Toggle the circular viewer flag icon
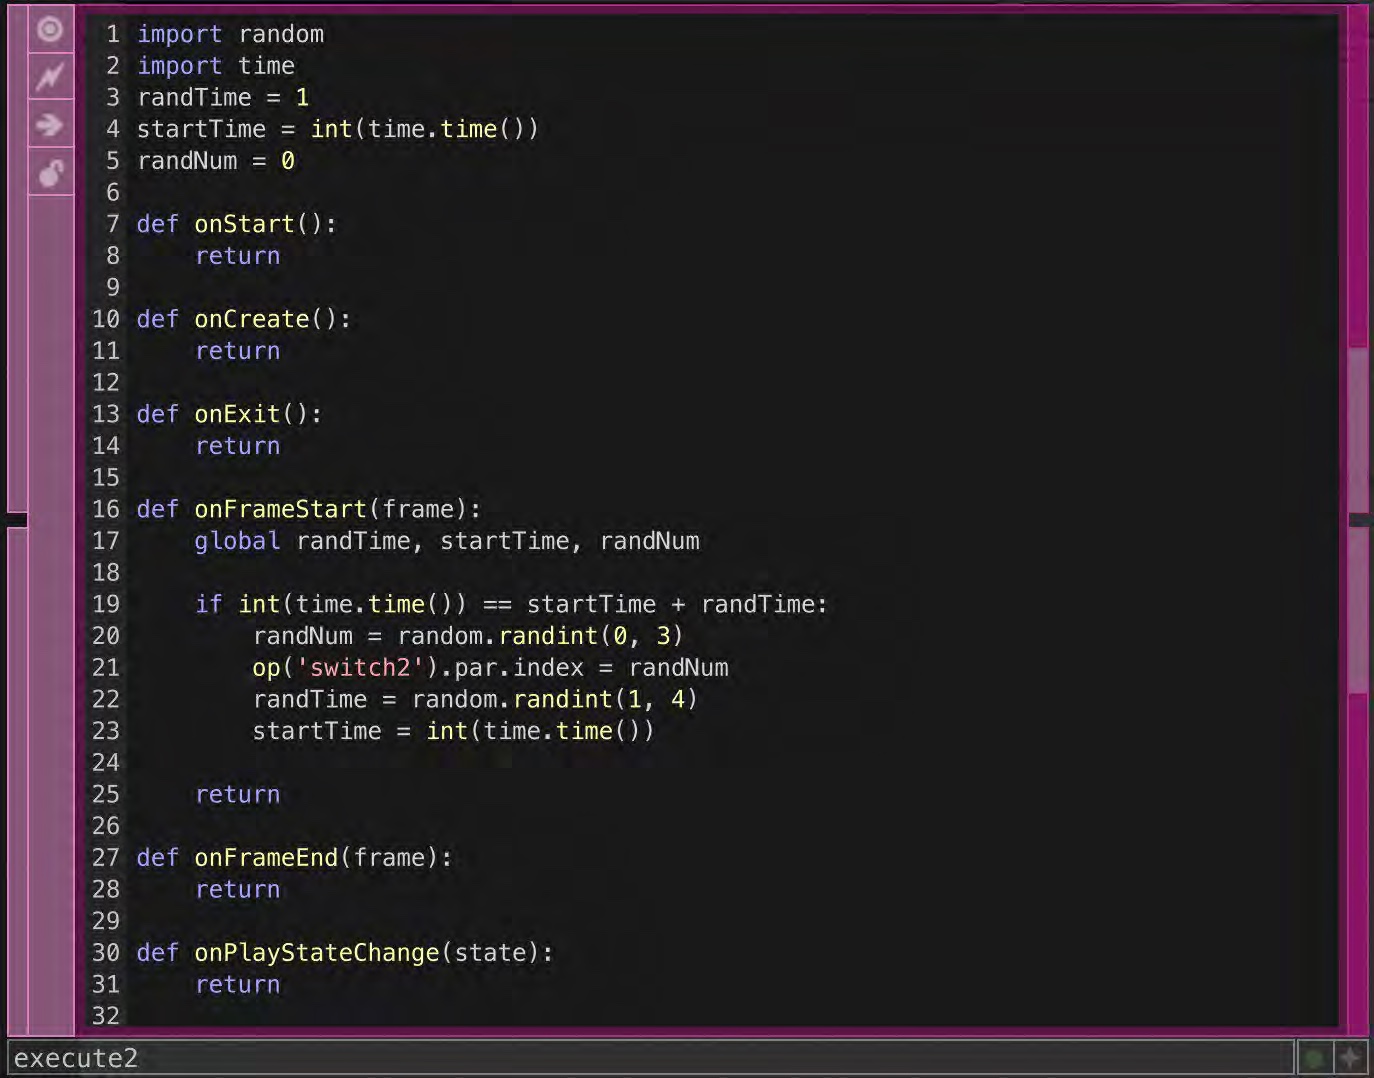Viewport: 1374px width, 1078px height. (x=50, y=30)
